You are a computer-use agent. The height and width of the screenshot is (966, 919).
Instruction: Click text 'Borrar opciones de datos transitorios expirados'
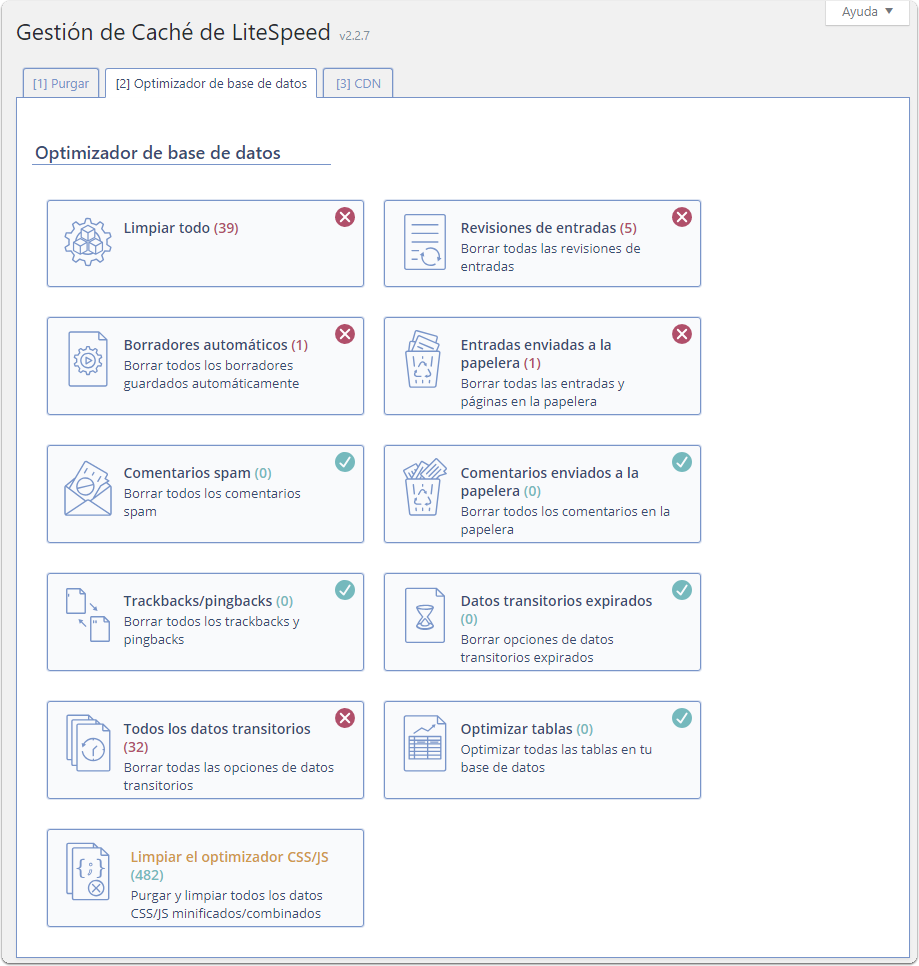[x=537, y=649]
